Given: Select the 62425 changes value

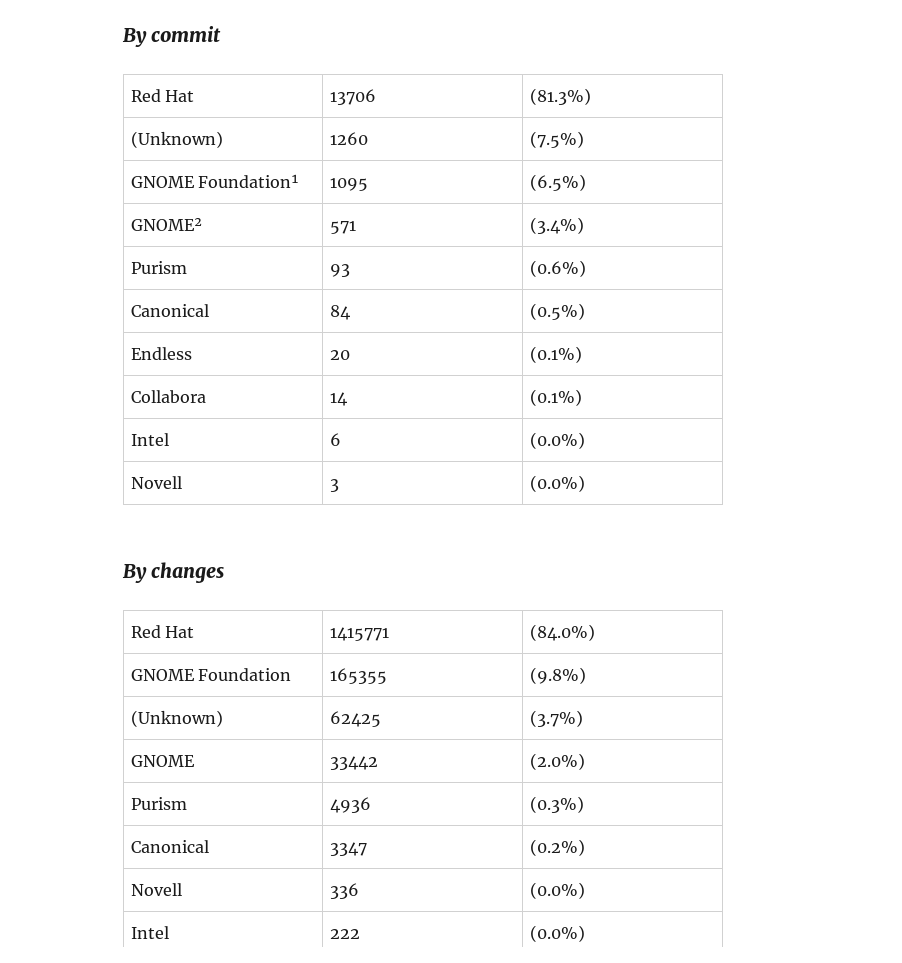Looking at the screenshot, I should click(355, 718).
